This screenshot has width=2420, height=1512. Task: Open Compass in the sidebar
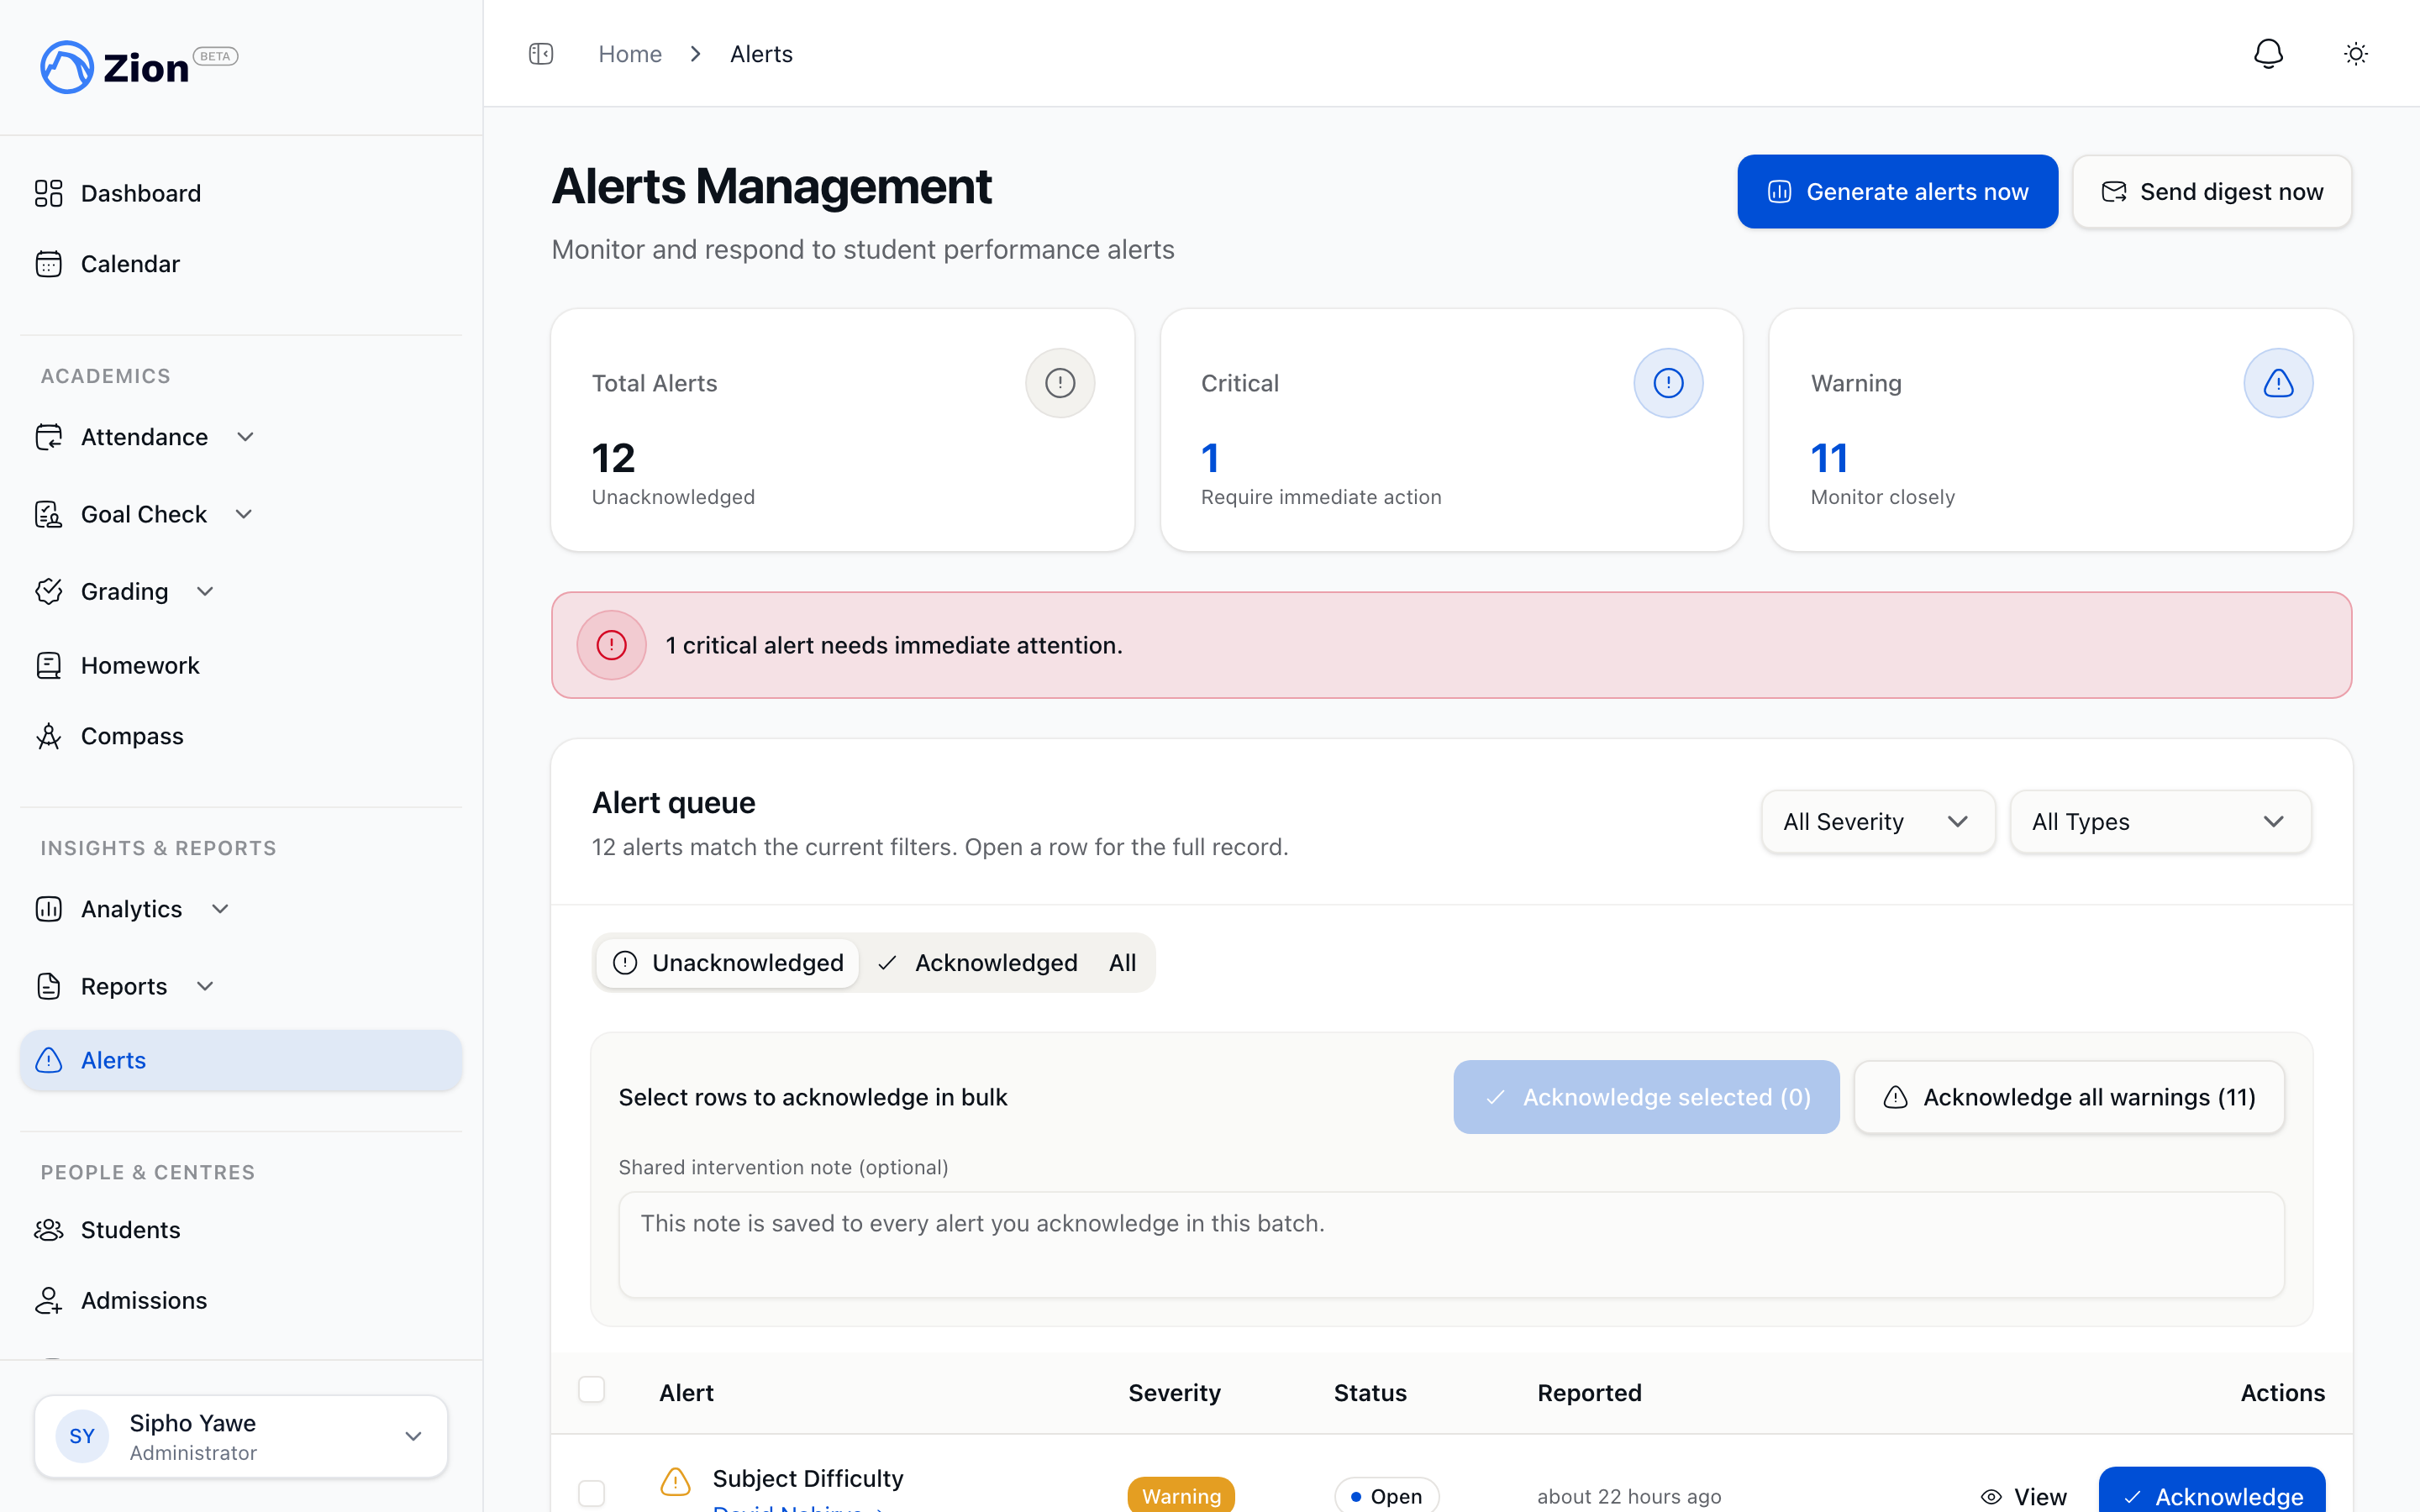tap(241, 736)
